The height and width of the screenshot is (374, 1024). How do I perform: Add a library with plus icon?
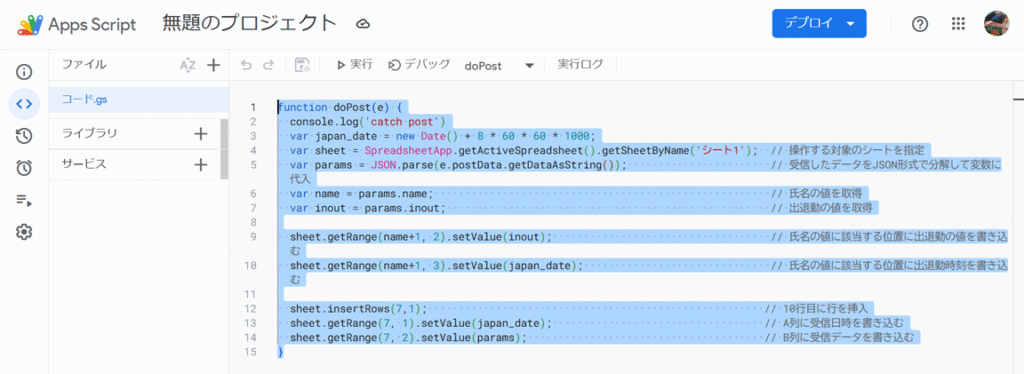point(200,134)
